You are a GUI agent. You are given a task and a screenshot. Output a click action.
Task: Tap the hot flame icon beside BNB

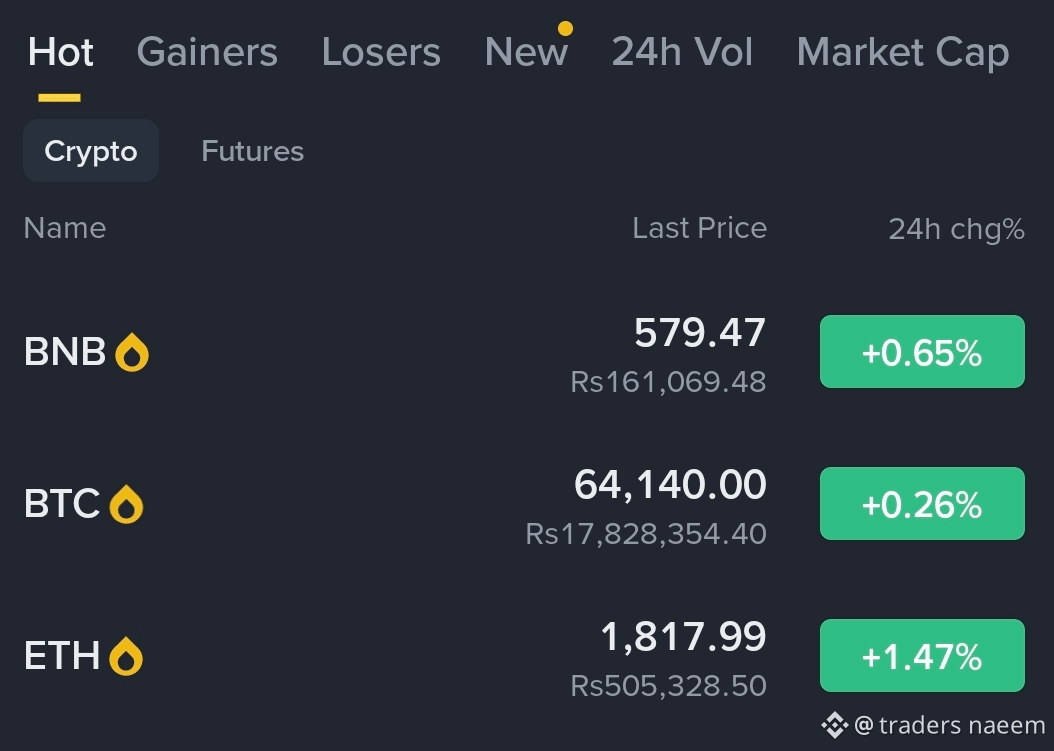tap(132, 352)
